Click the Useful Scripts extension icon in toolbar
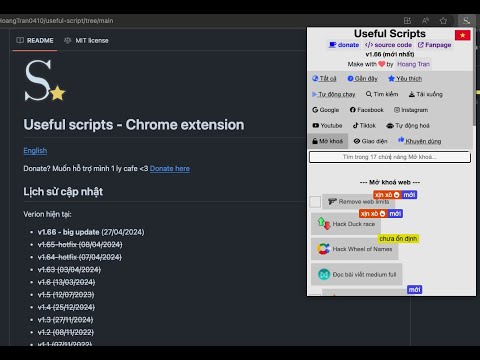This screenshot has width=480, height=360. [466, 21]
